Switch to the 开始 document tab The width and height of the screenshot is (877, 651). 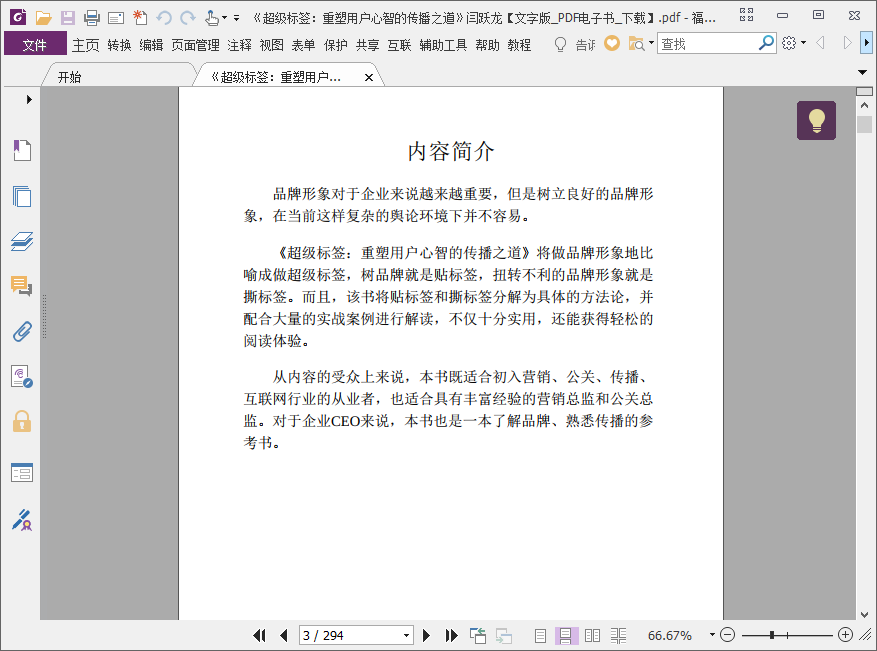[x=118, y=77]
